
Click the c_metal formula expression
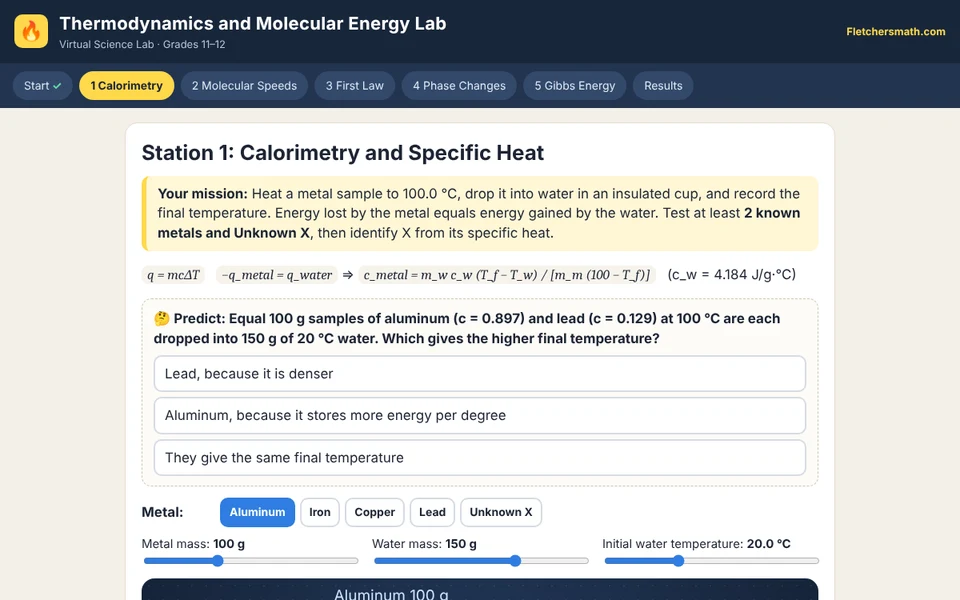507,275
